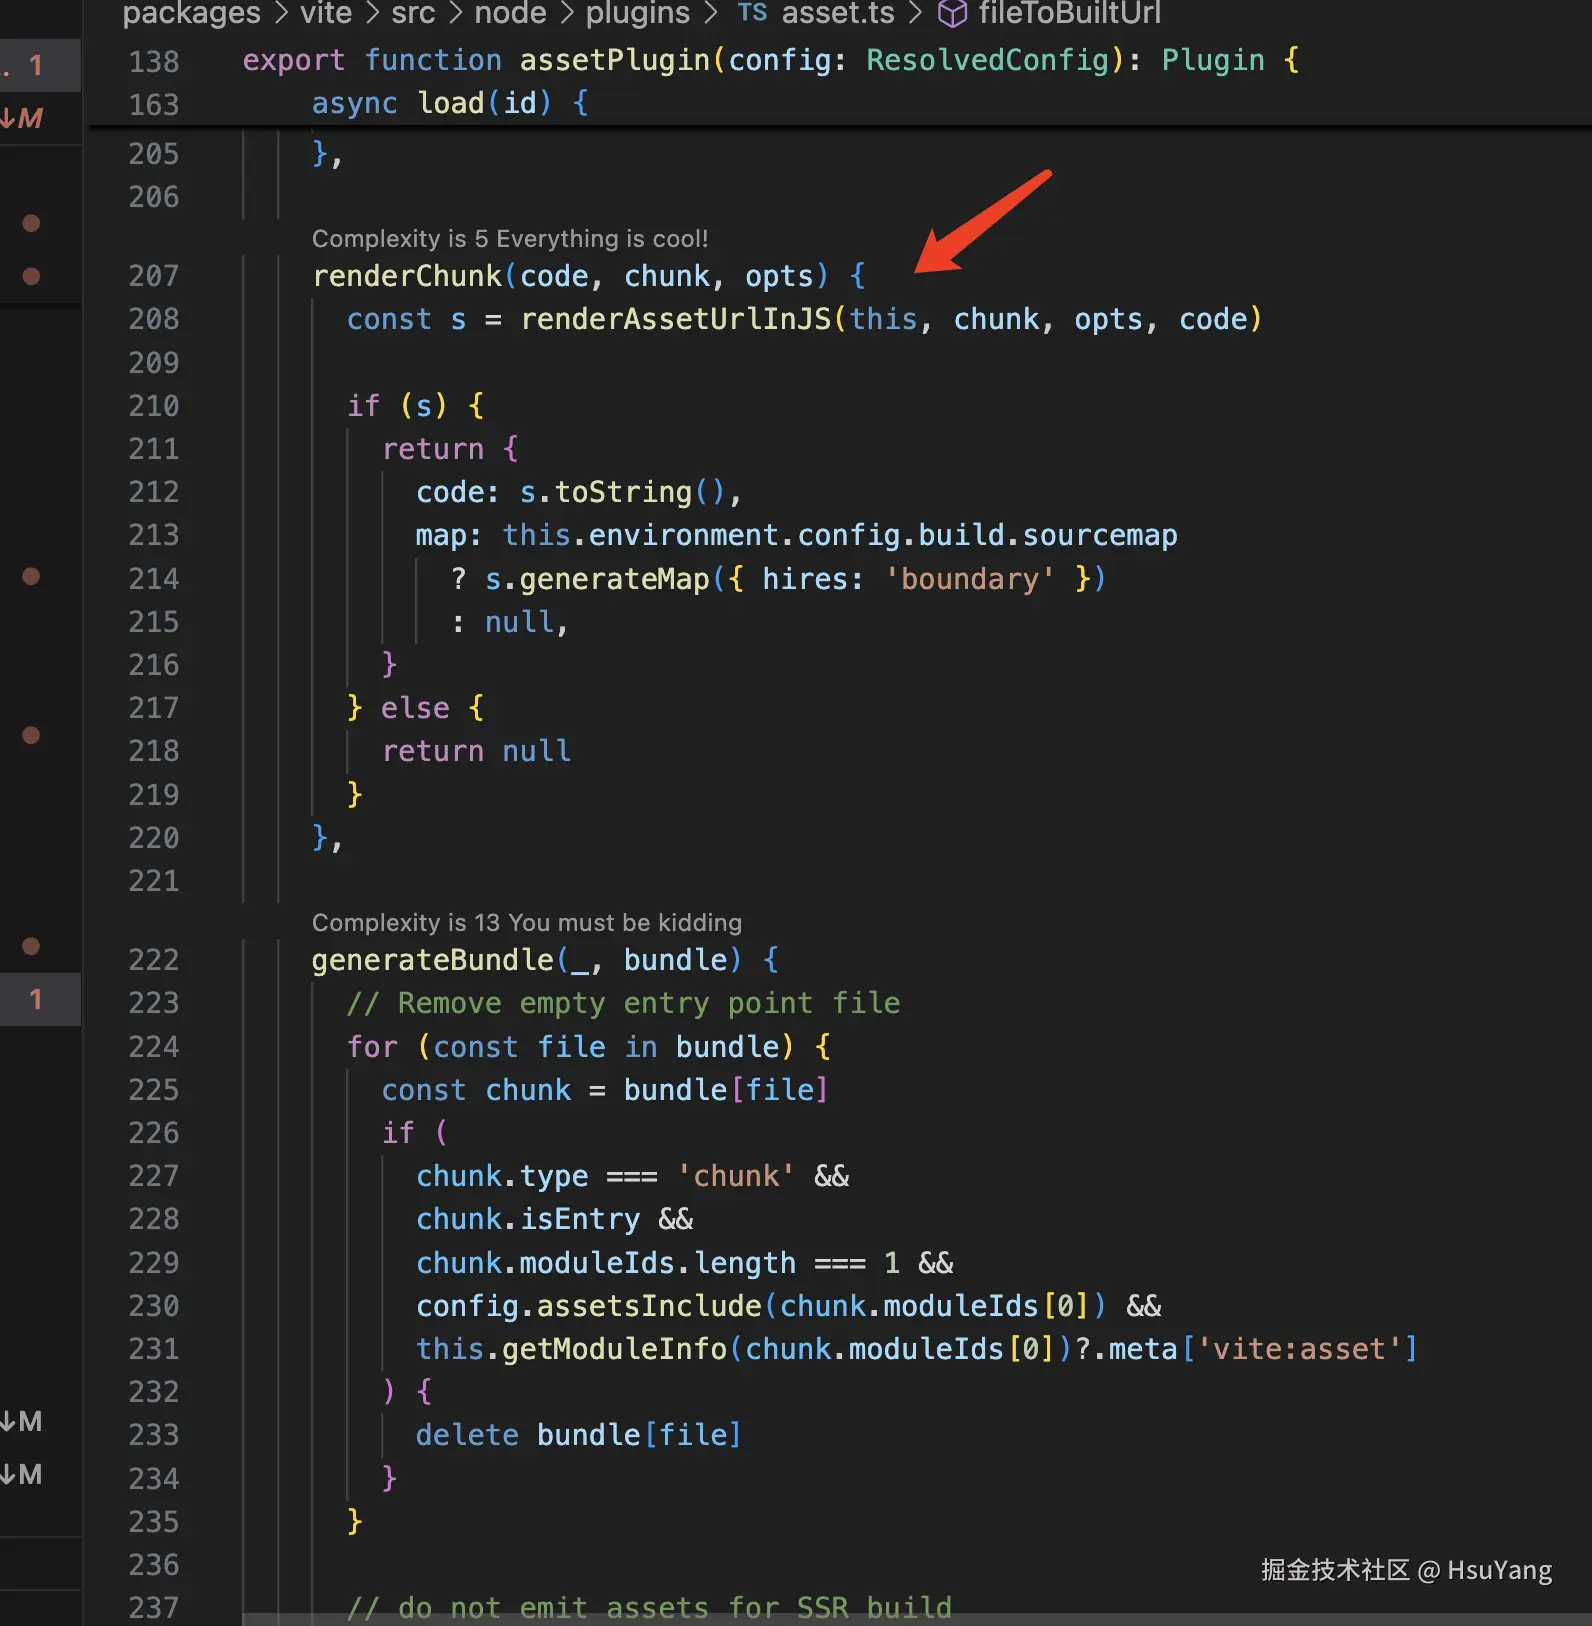Open the node breadcrumb segment
1592x1626 pixels.
[x=510, y=13]
